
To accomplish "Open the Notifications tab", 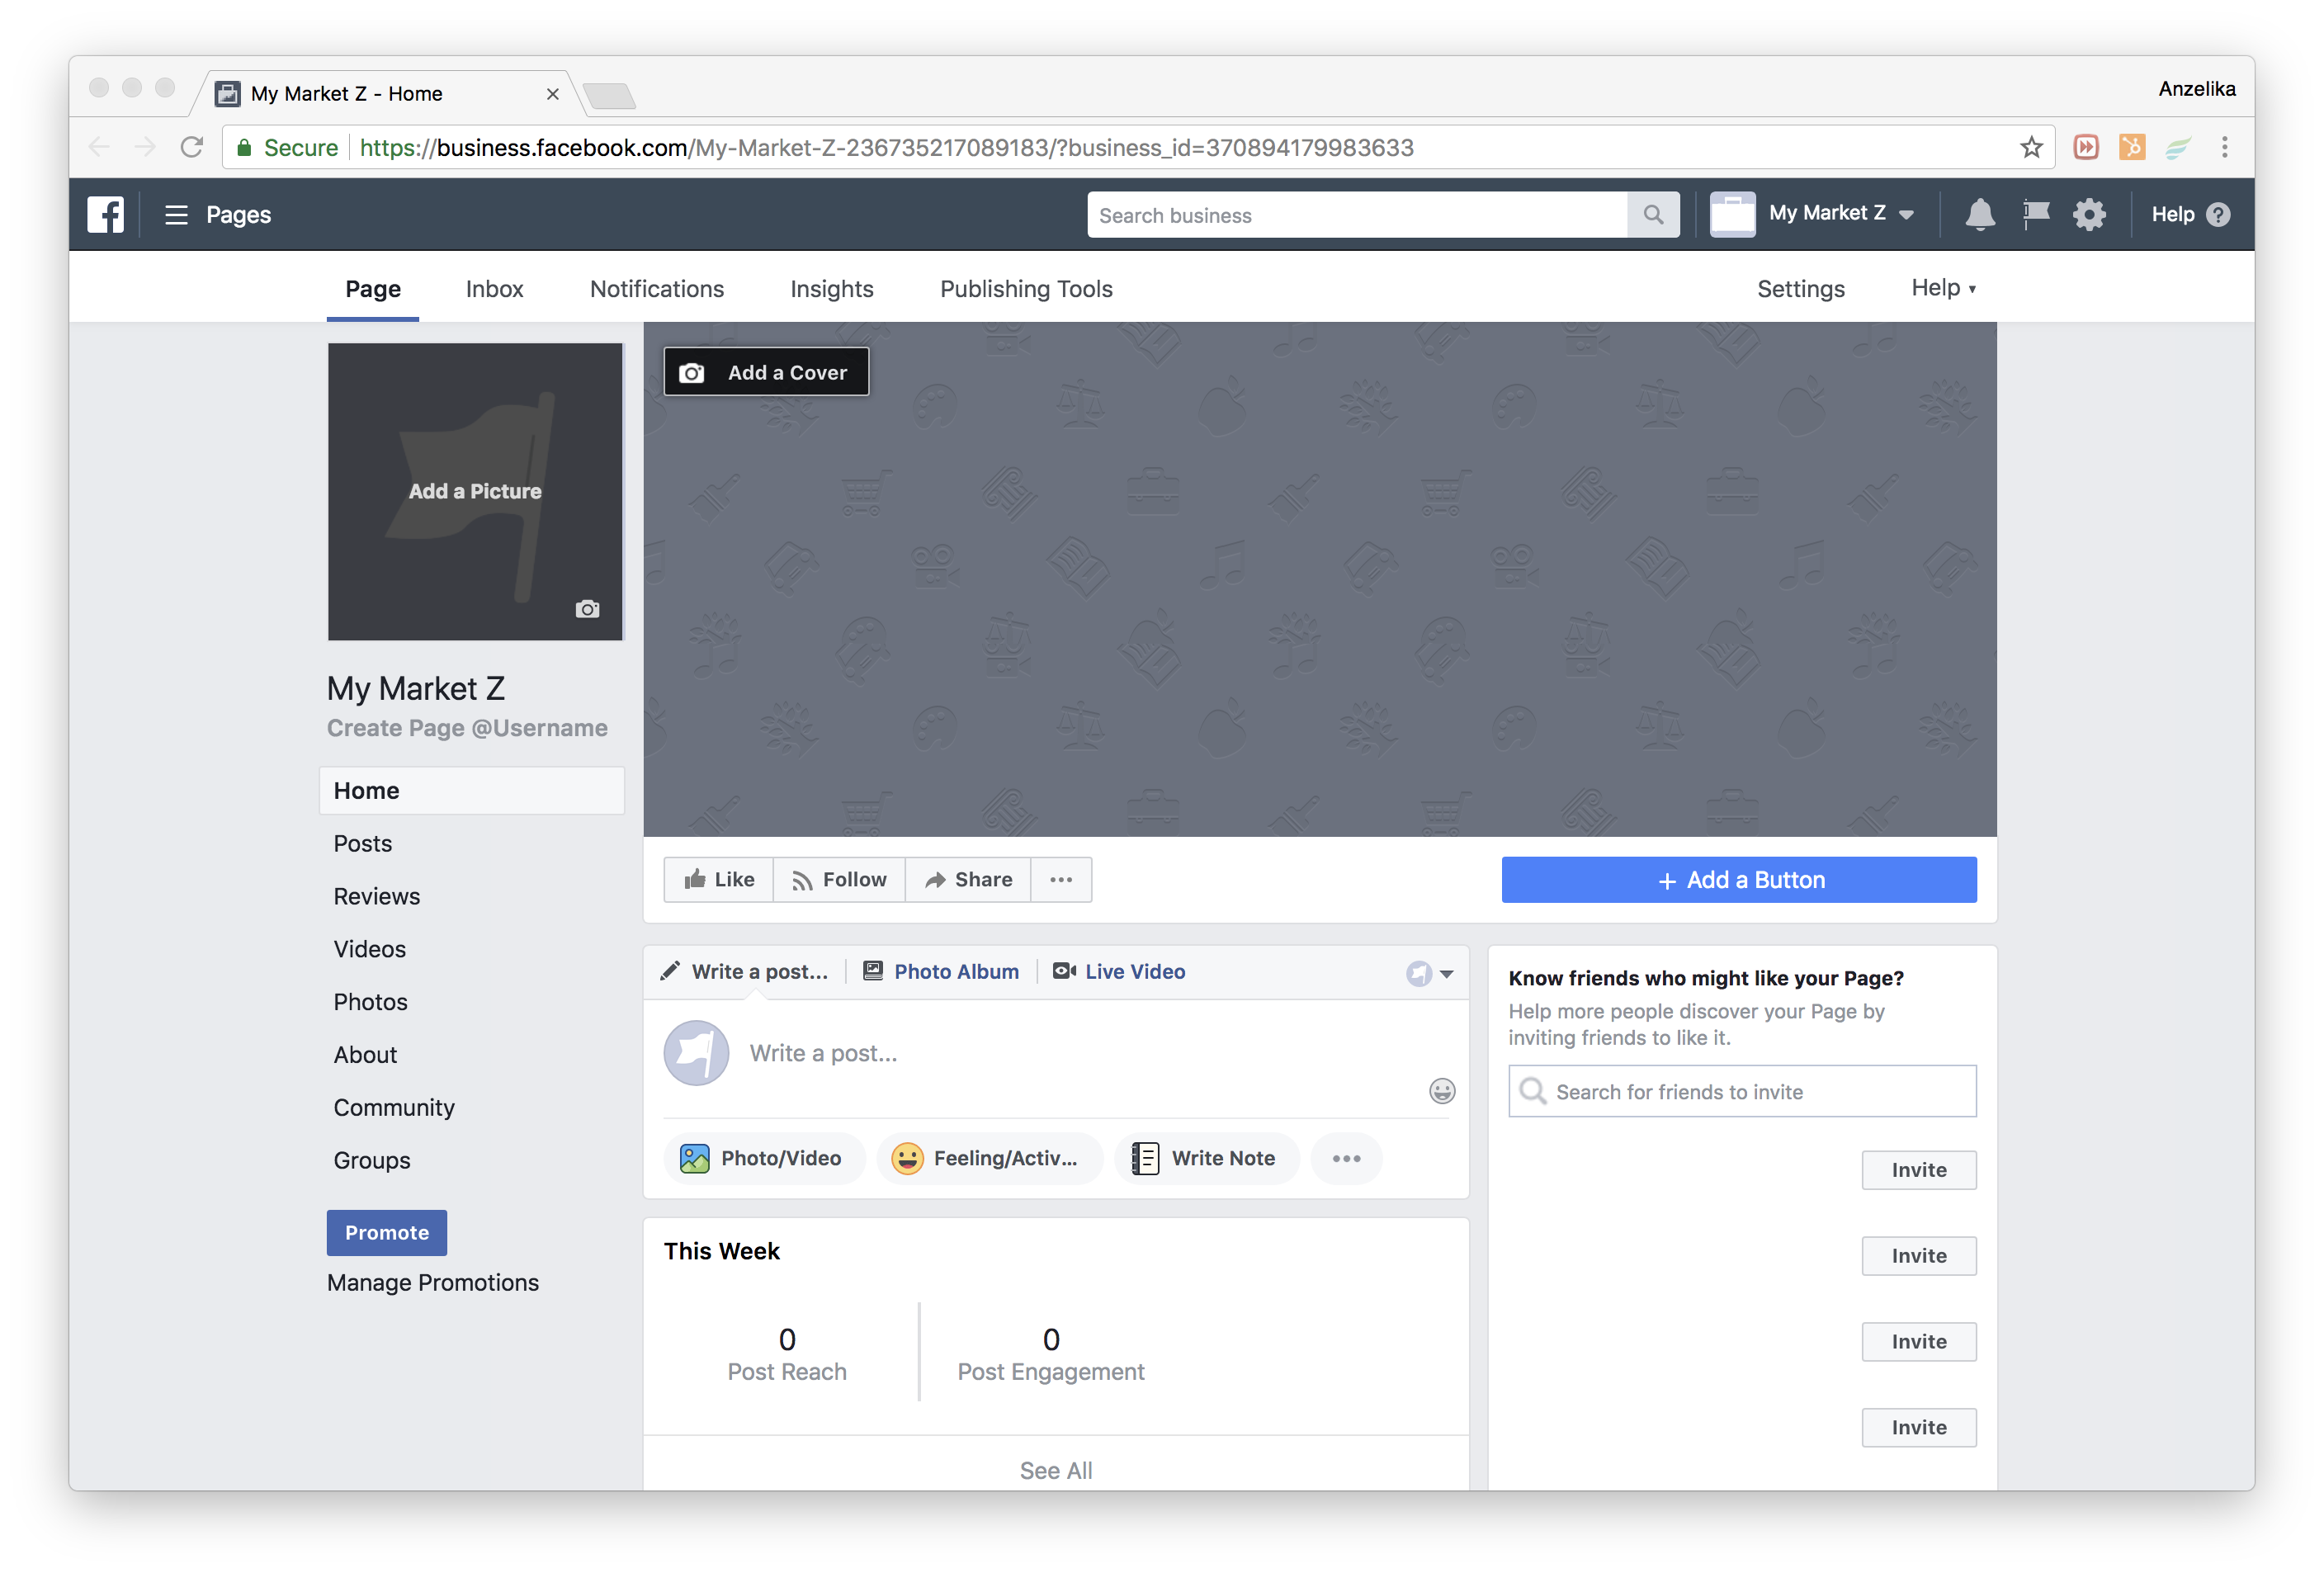I will click(x=656, y=289).
